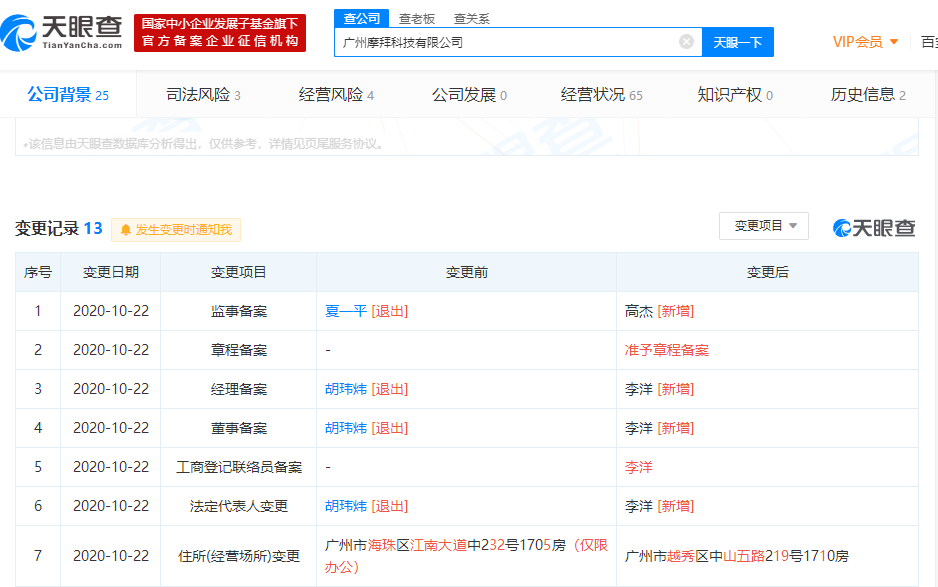Screen dimensions: 938x587
Task: Open the 经营风险 tab
Action: [336, 95]
